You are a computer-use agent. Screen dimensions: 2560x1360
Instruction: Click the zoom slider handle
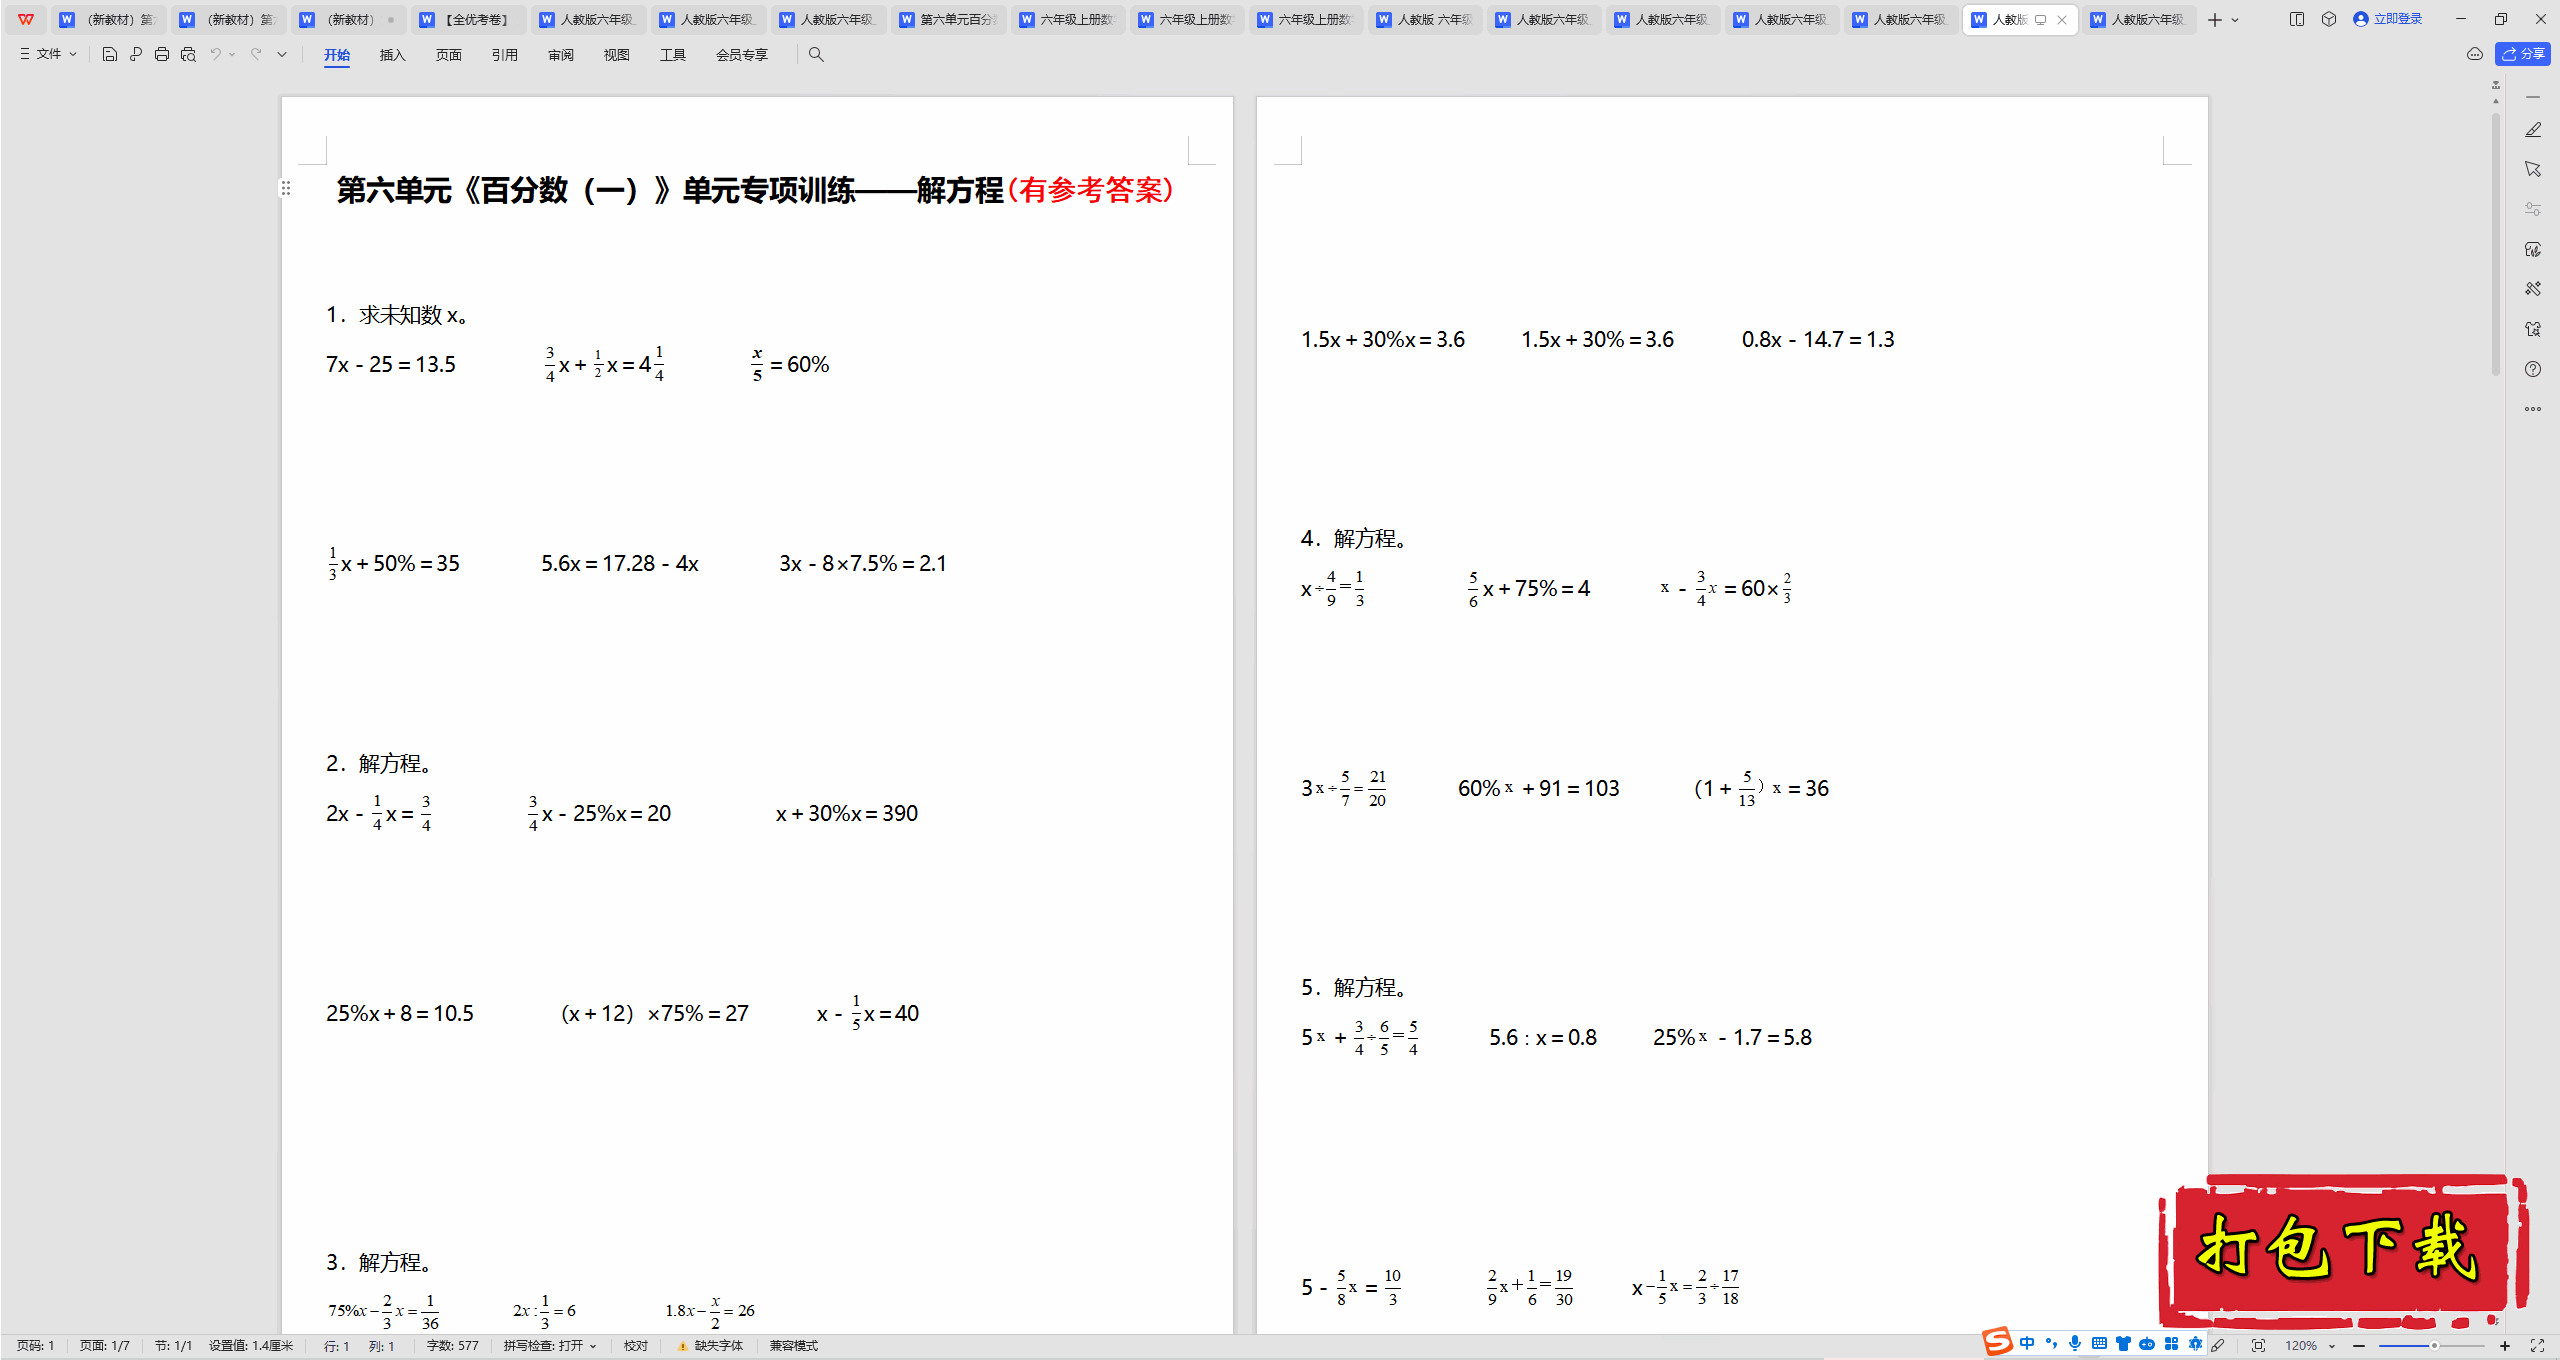click(2434, 1346)
